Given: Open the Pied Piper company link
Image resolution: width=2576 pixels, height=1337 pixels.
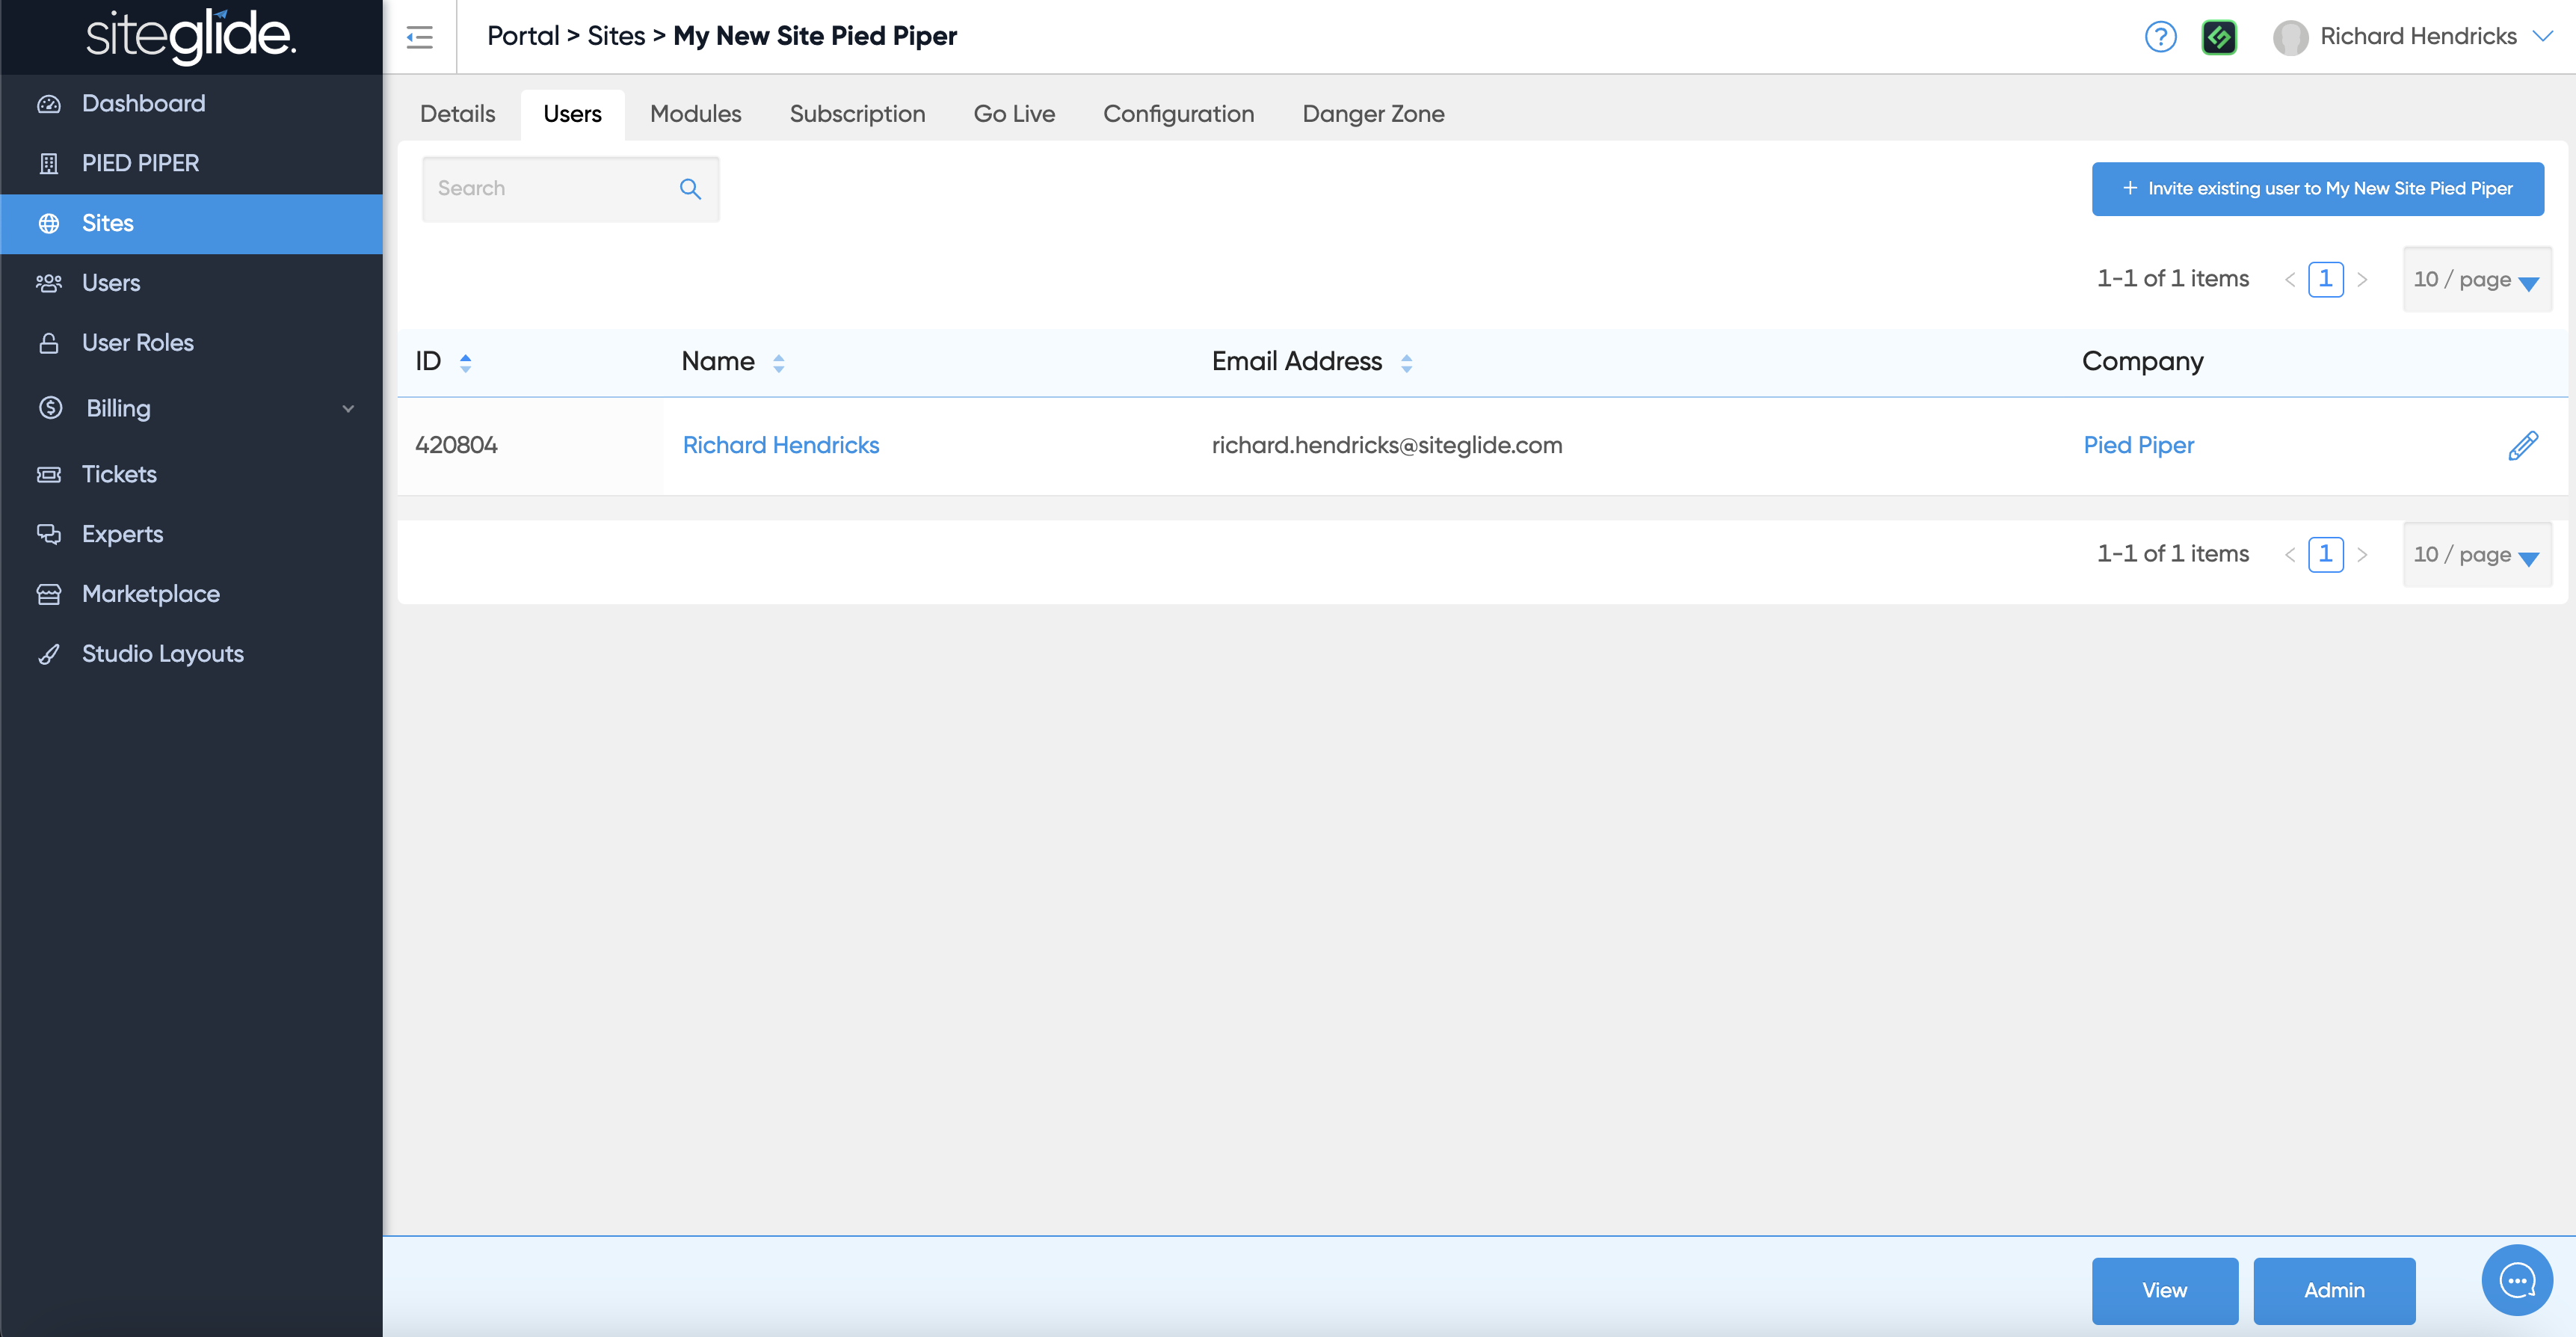Looking at the screenshot, I should pyautogui.click(x=2138, y=445).
